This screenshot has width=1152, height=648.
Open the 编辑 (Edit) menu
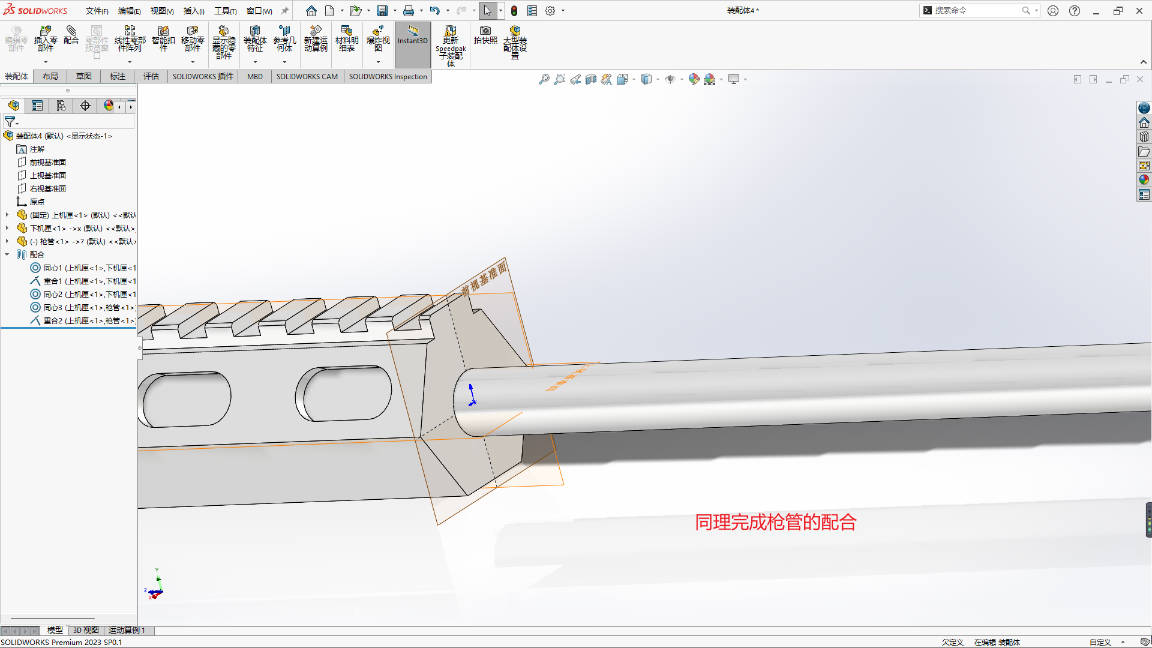(x=129, y=11)
